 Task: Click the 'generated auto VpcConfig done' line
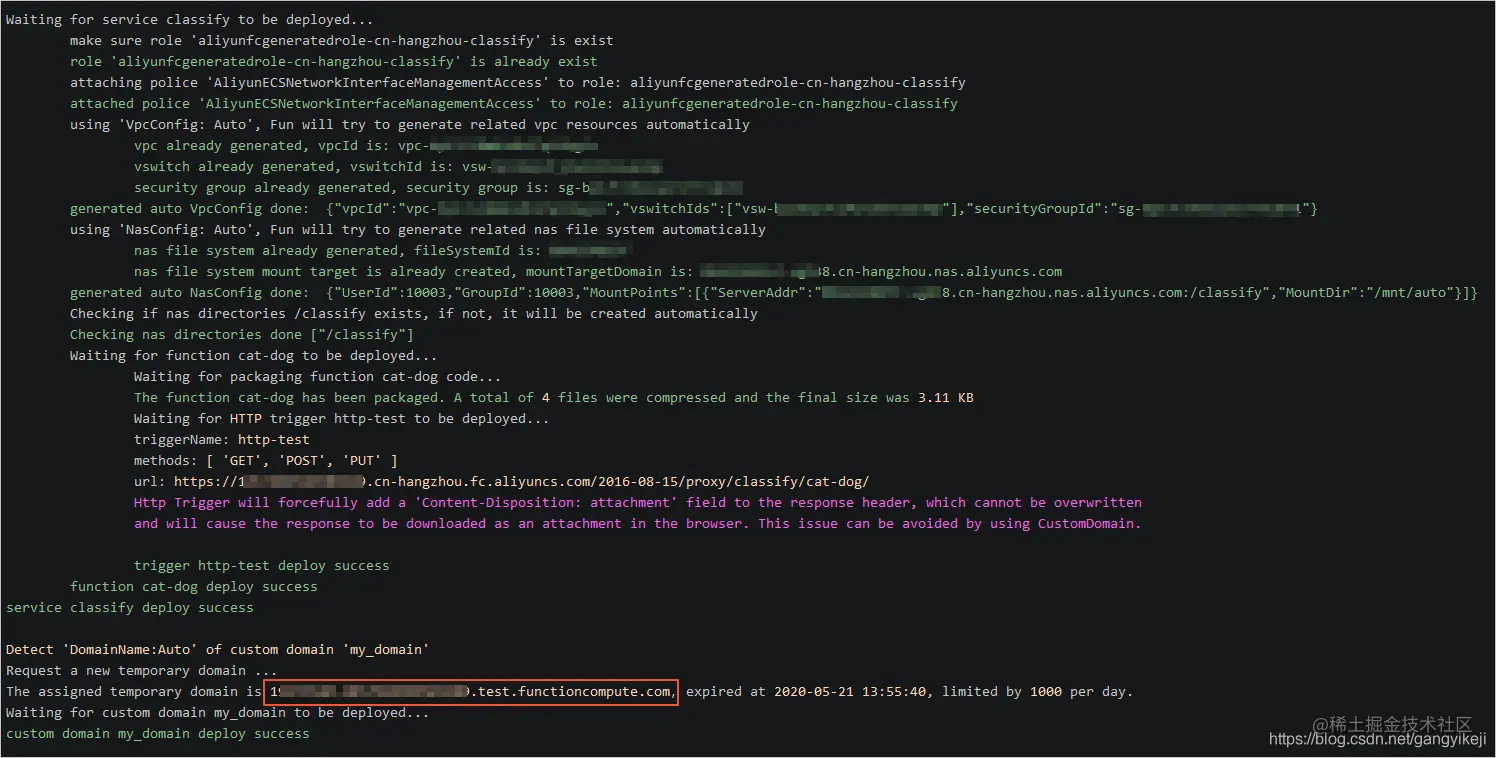click(694, 209)
